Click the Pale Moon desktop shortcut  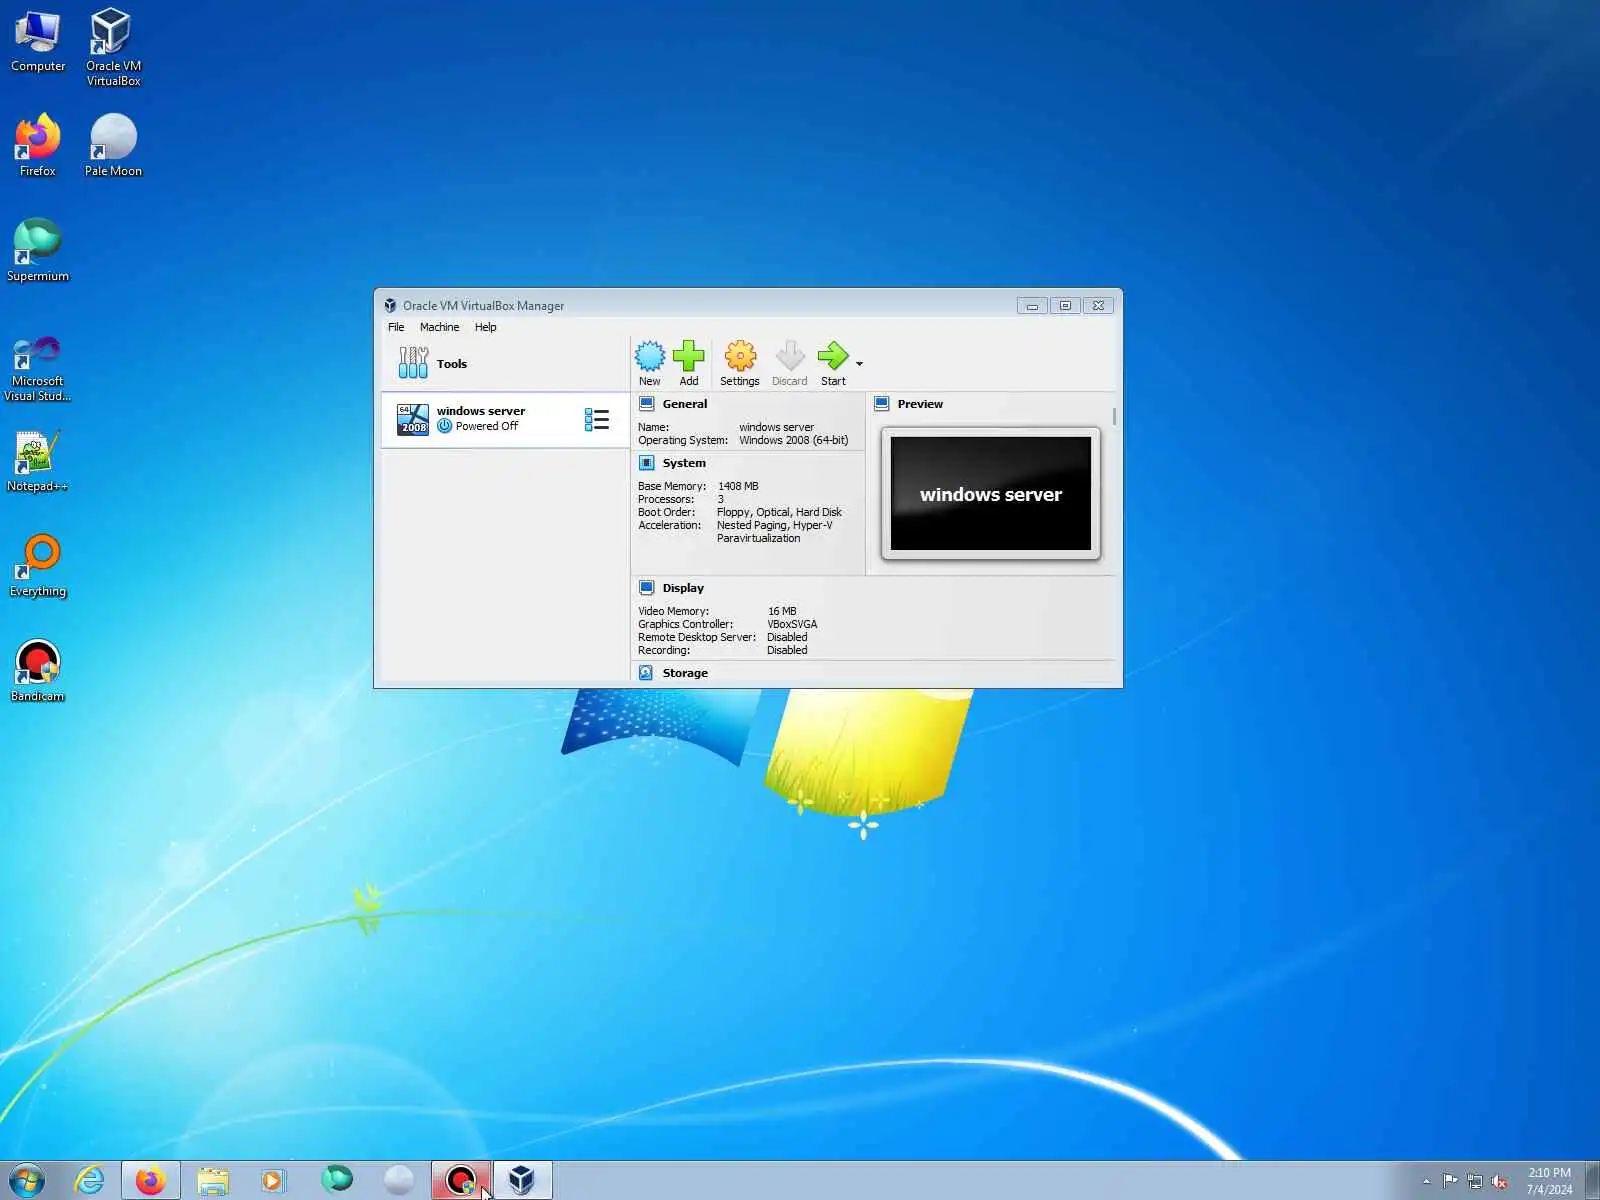coord(113,146)
